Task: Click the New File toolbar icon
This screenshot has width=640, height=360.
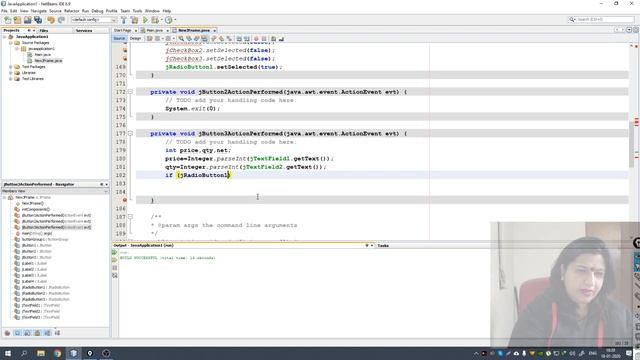Action: point(8,20)
